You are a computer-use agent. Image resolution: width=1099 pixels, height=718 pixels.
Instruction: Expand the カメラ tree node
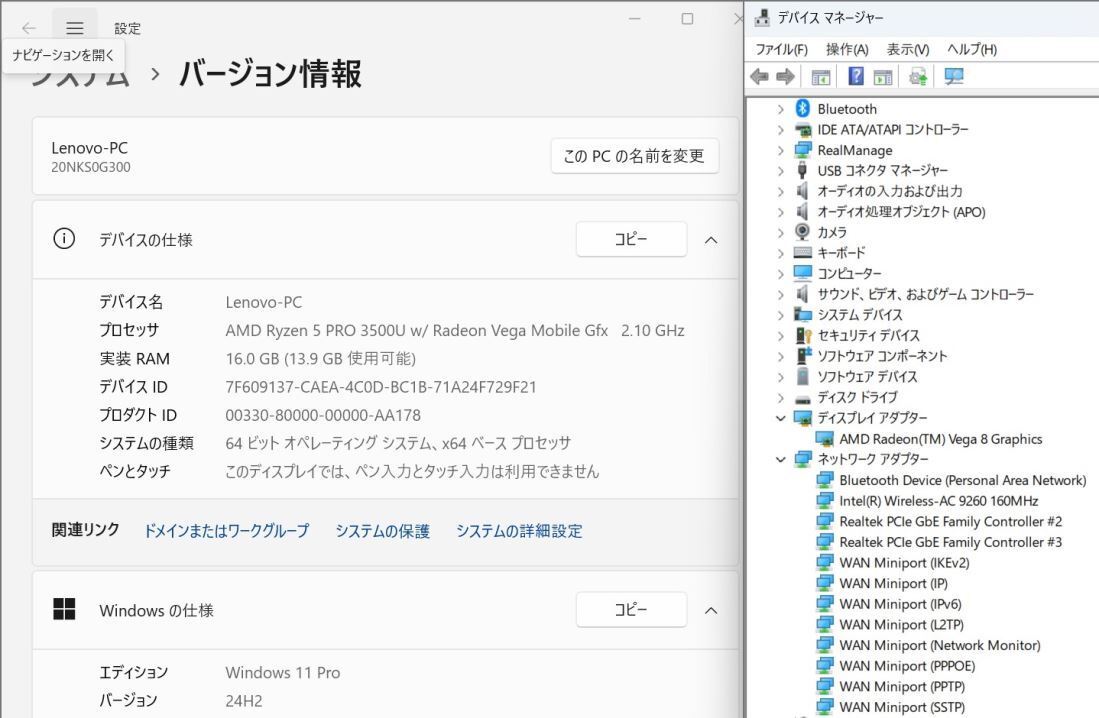click(x=780, y=233)
